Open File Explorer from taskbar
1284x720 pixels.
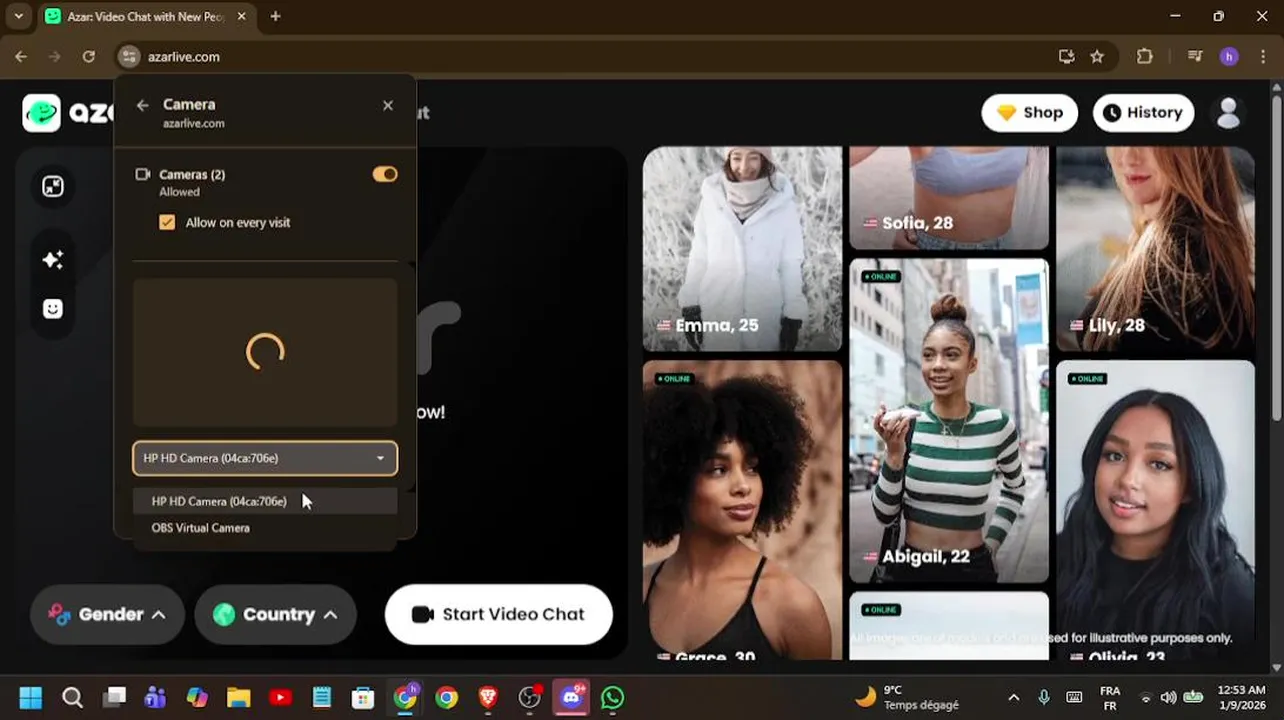click(238, 697)
